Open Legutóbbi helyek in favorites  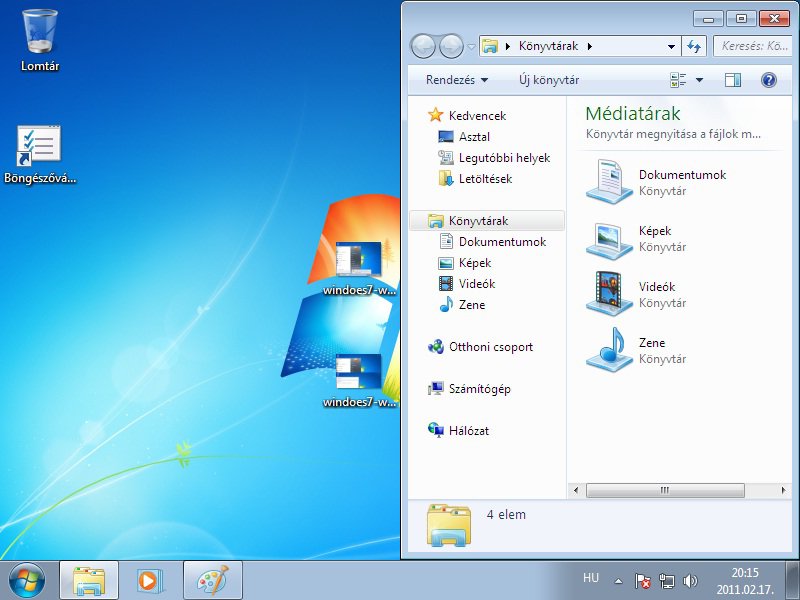(x=504, y=158)
